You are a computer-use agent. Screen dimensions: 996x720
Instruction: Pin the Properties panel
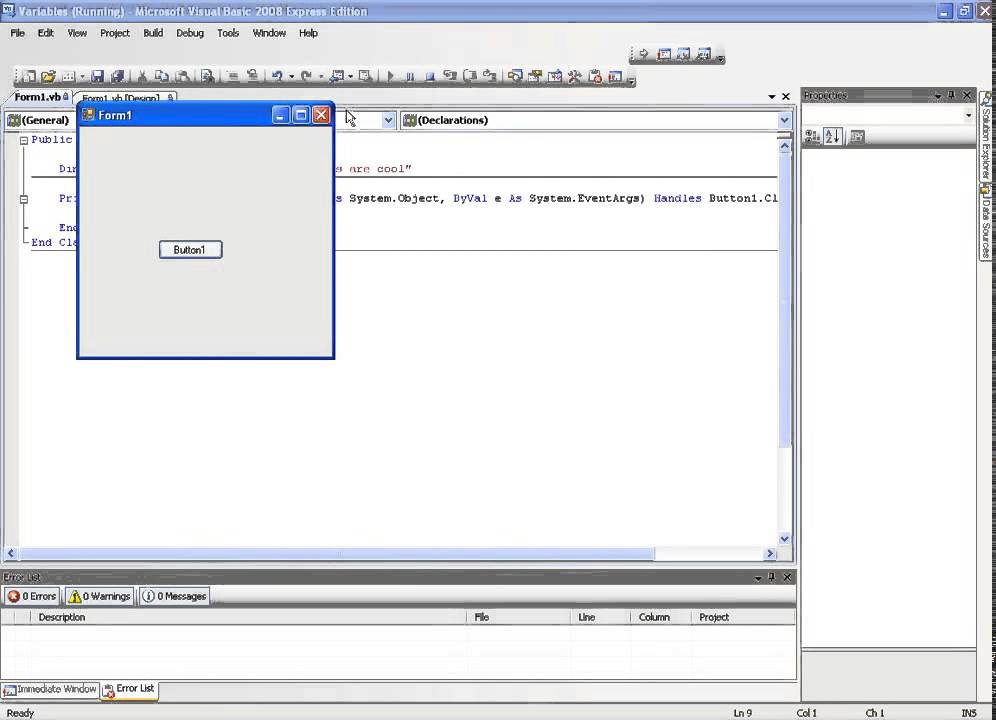952,95
